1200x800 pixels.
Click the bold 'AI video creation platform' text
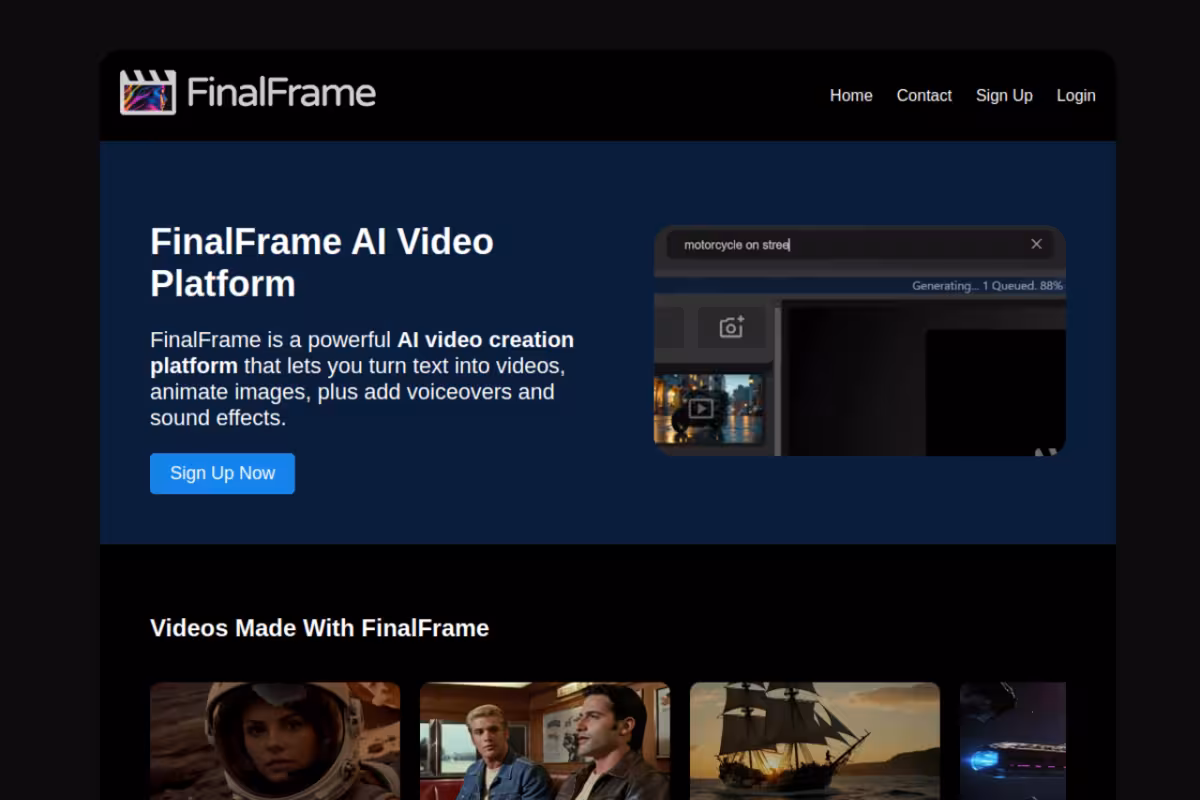(362, 352)
